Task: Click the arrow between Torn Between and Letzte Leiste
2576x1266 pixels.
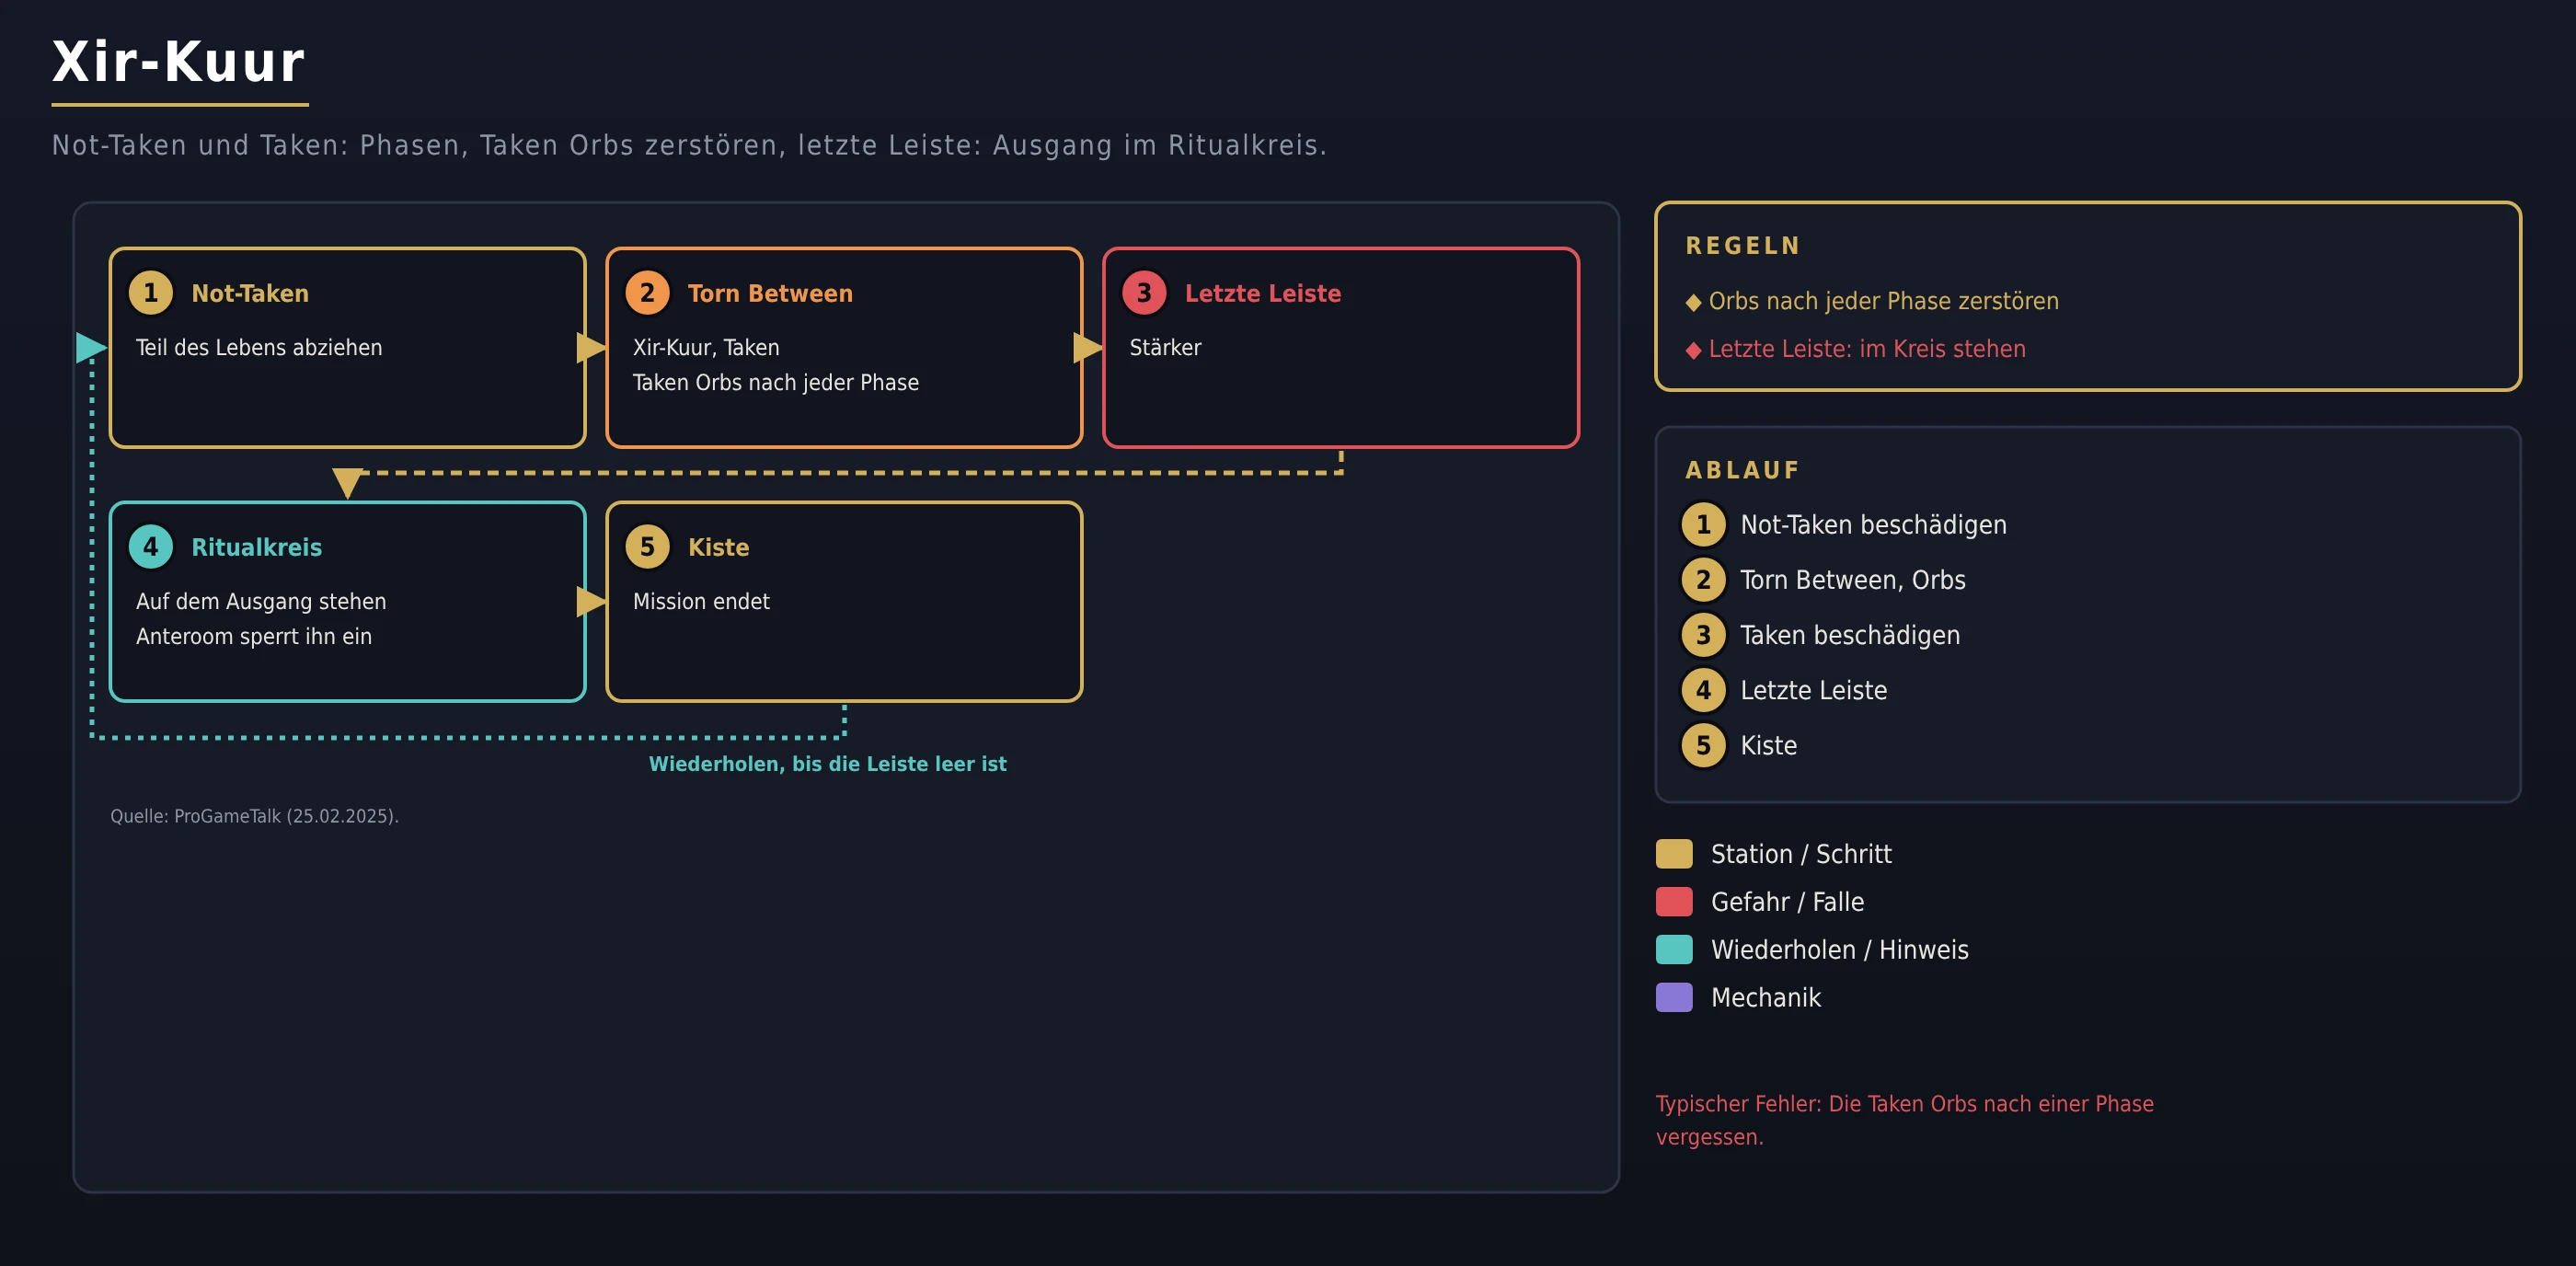Action: coord(1088,347)
